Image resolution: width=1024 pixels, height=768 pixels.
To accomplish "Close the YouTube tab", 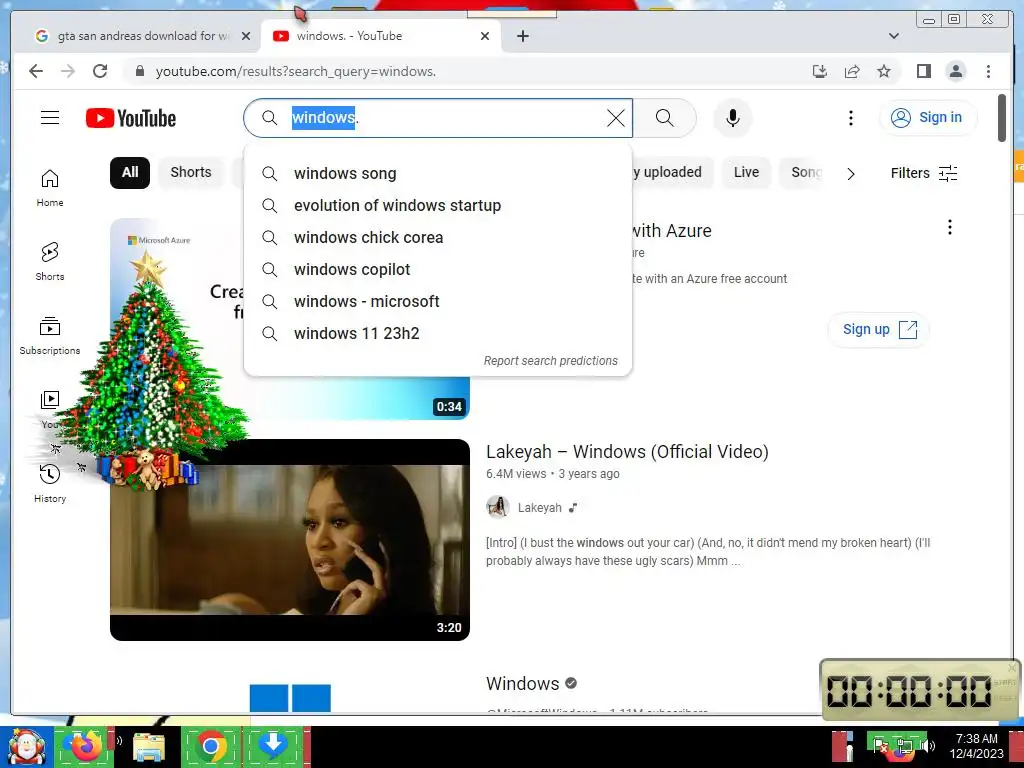I will coord(485,36).
